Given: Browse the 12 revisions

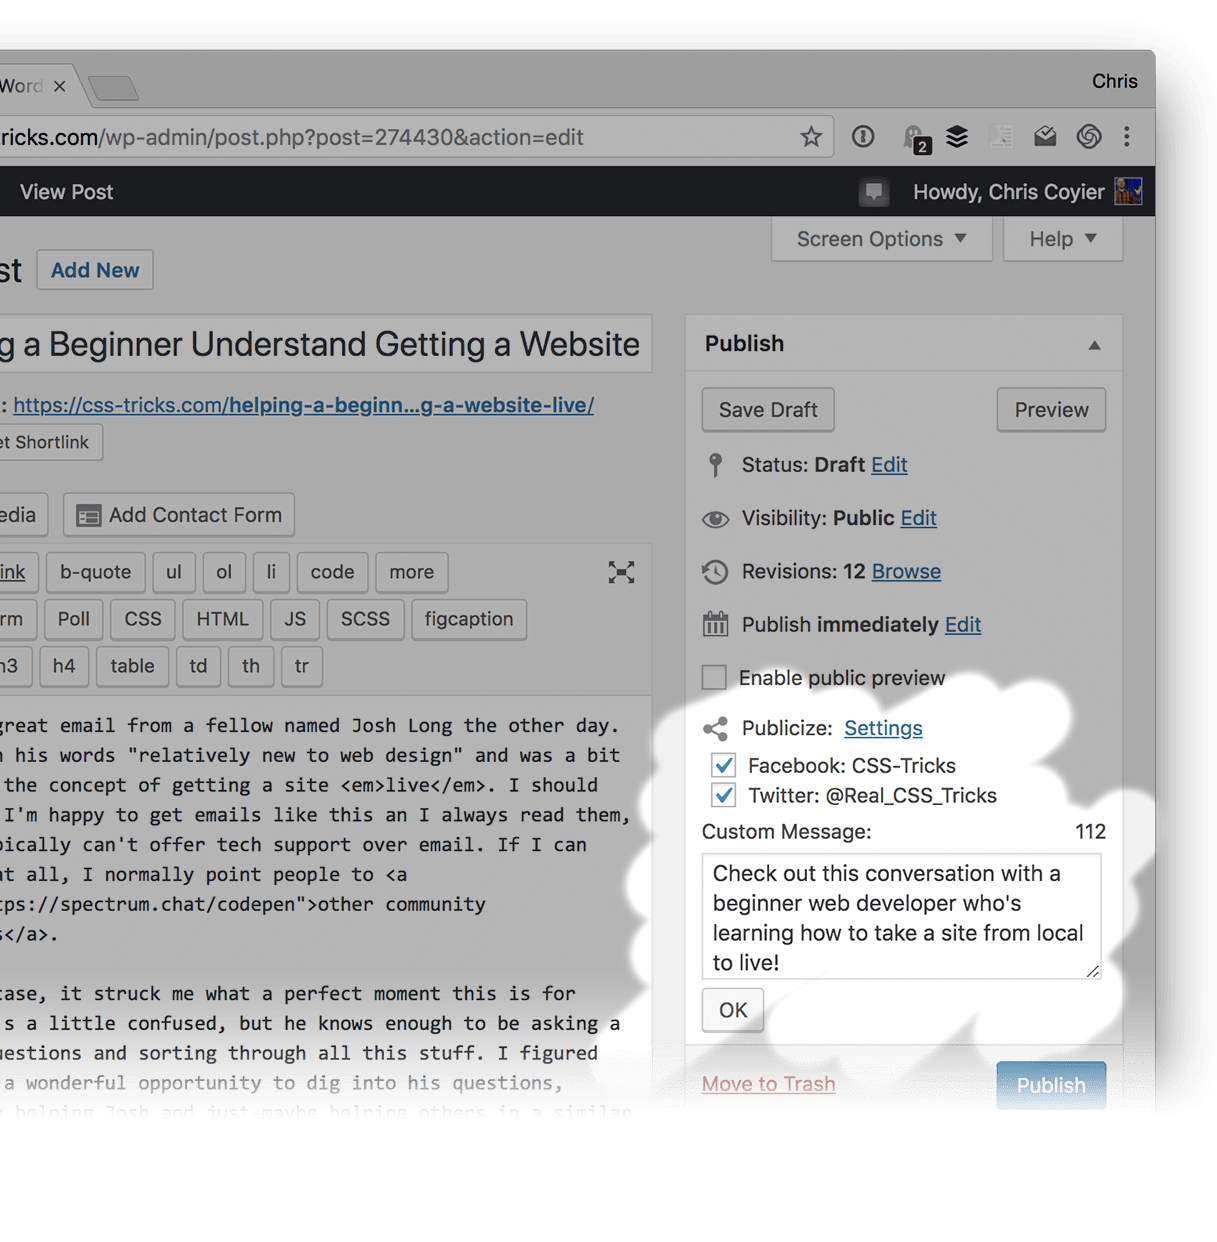Looking at the screenshot, I should [906, 571].
